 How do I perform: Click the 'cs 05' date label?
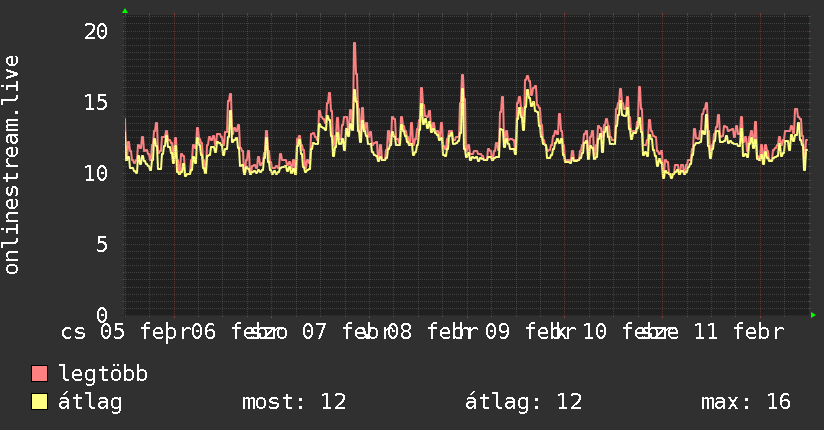click(x=92, y=332)
